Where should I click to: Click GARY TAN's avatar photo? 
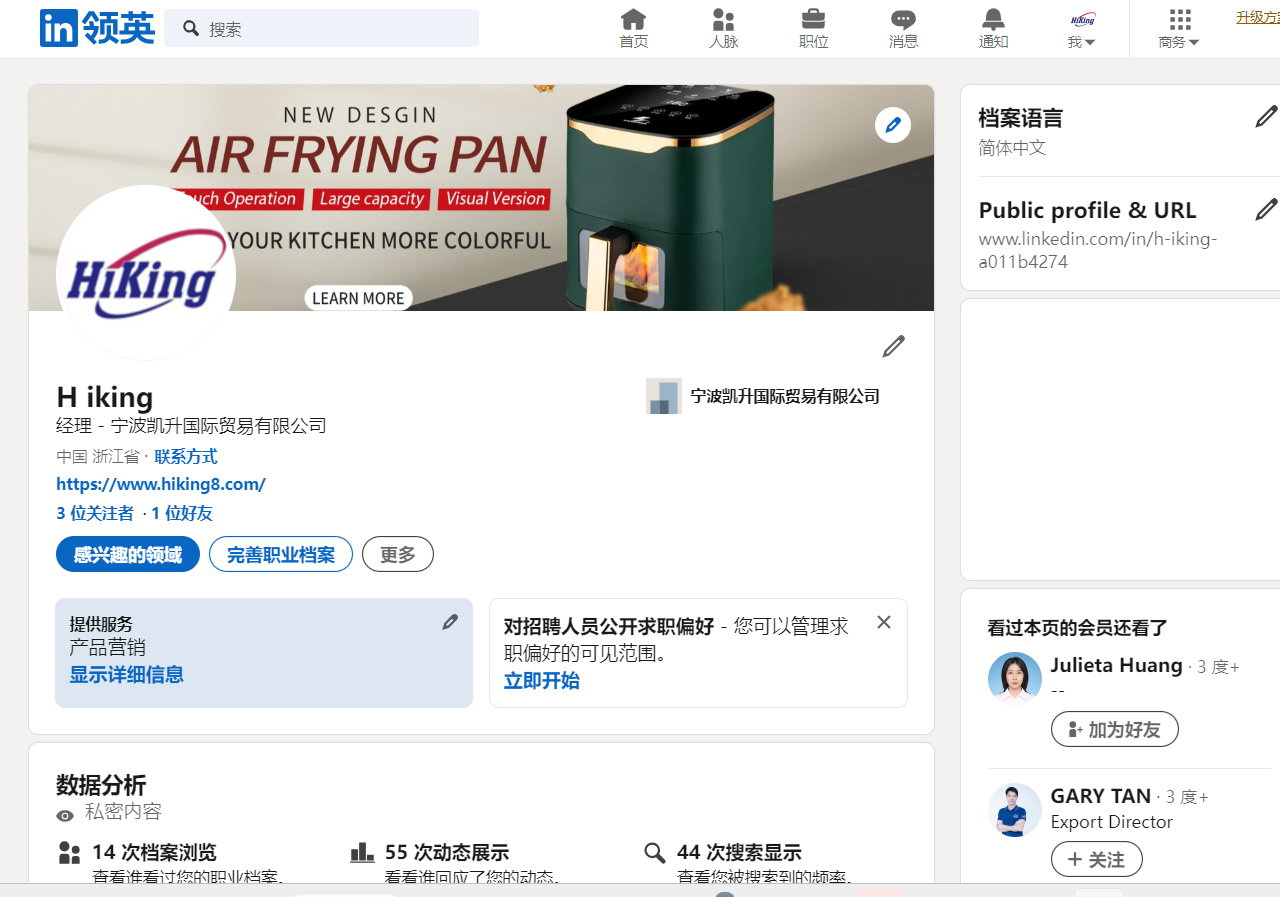tap(1015, 810)
